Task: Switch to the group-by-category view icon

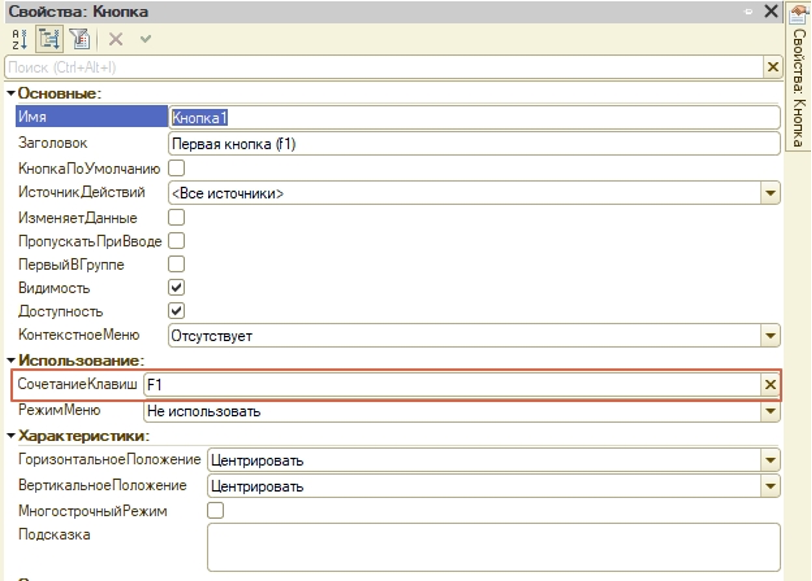Action: [x=49, y=39]
